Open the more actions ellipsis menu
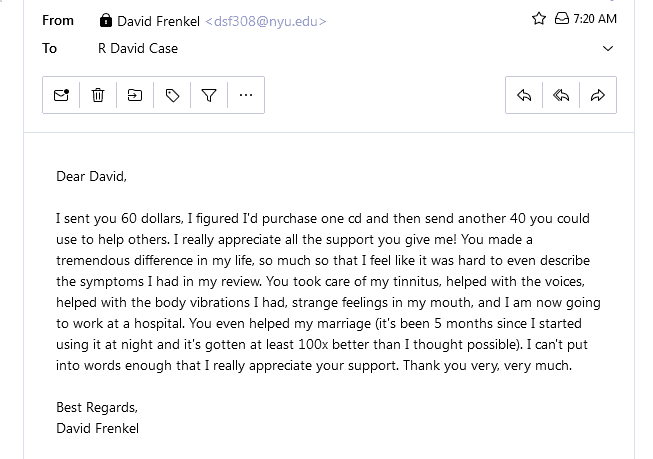653x459 pixels. 246,95
